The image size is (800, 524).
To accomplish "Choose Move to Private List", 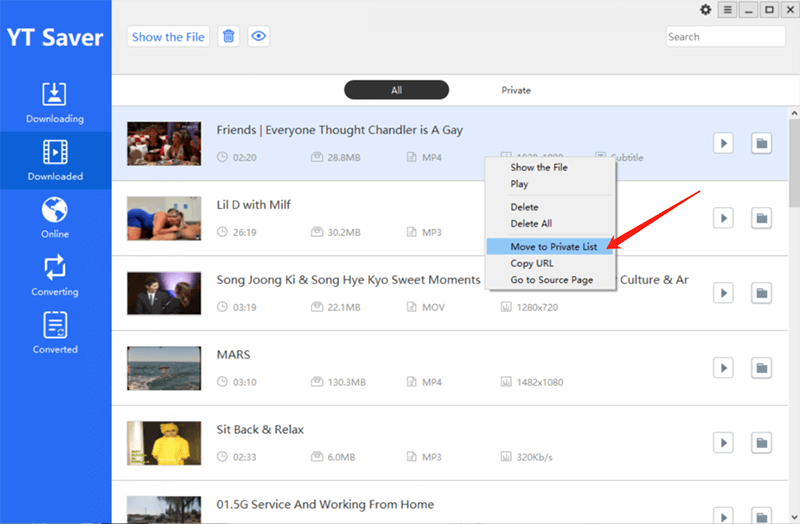I will [553, 246].
